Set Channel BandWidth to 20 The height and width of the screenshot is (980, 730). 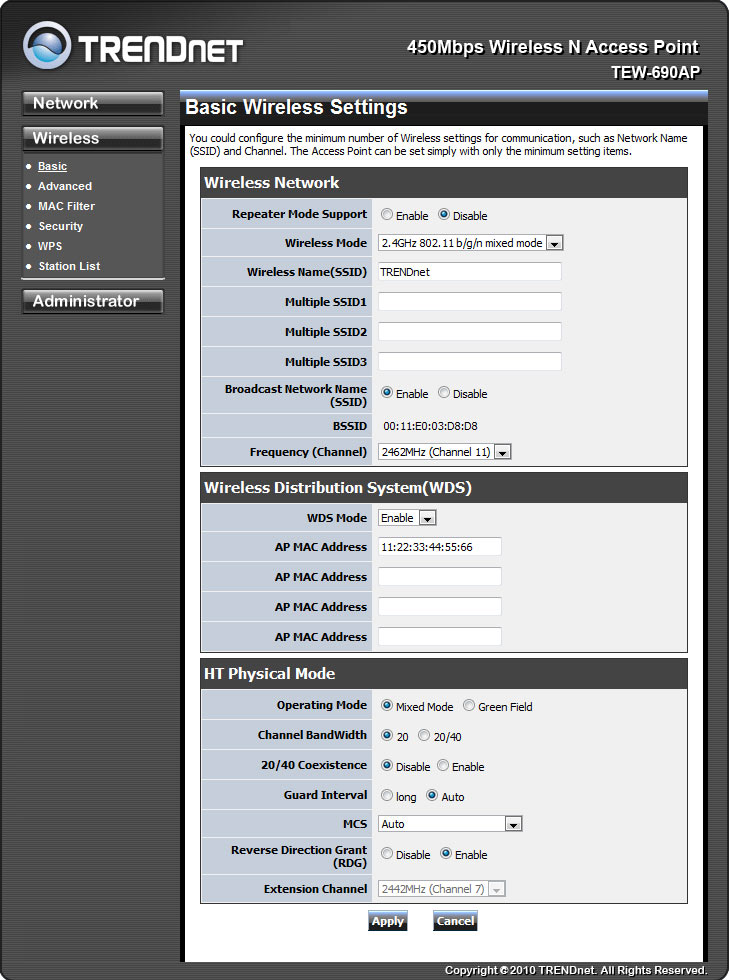(x=387, y=736)
